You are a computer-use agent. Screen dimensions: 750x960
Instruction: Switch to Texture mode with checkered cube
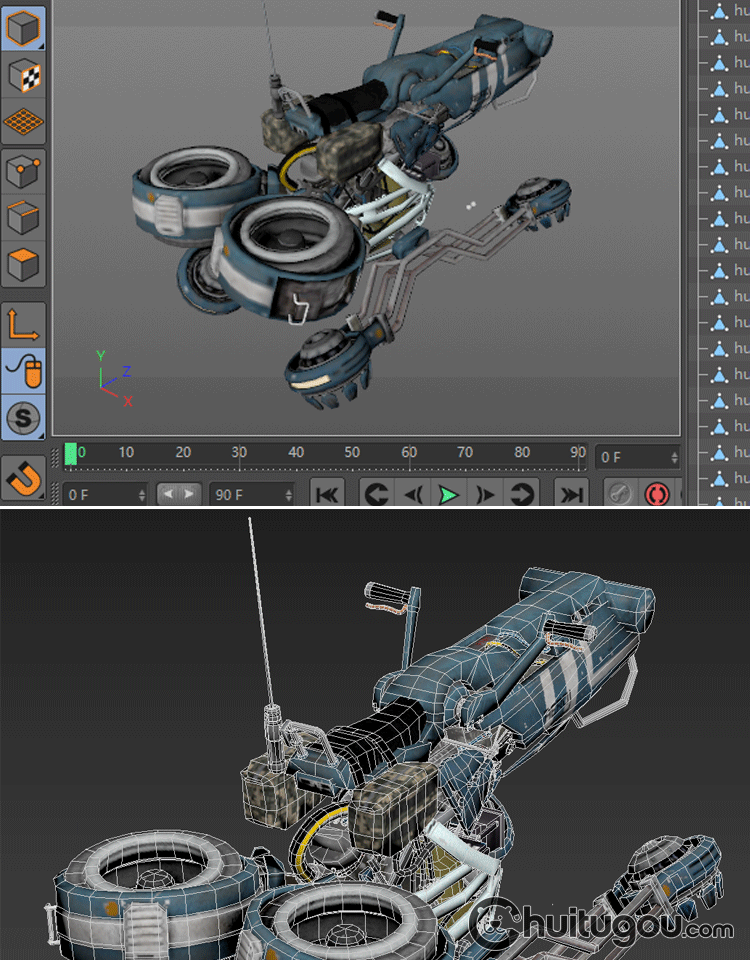(24, 75)
